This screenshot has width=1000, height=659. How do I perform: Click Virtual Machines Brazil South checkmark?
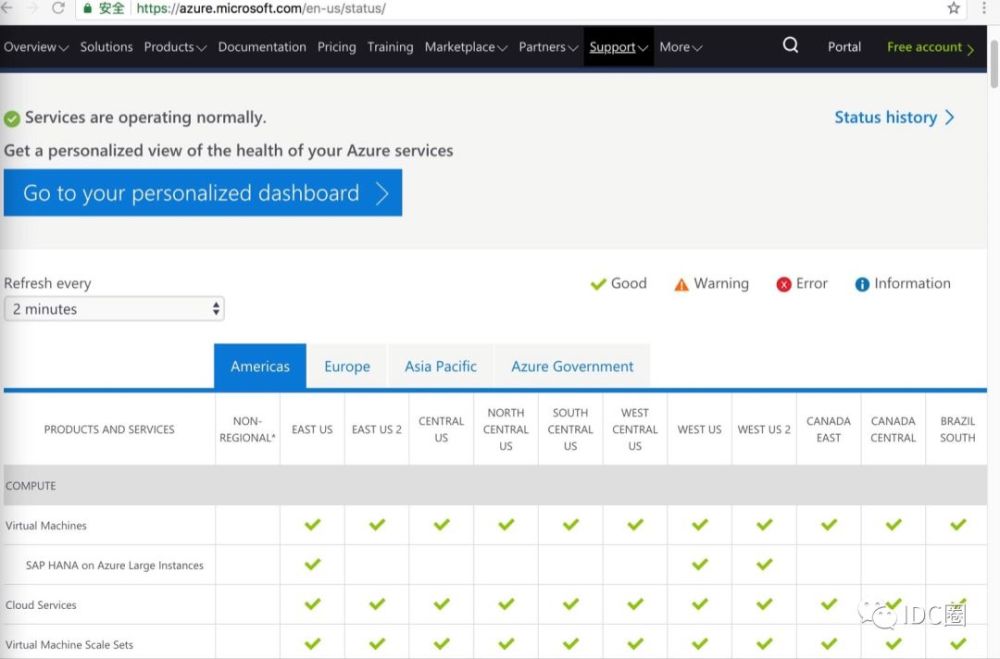point(958,524)
